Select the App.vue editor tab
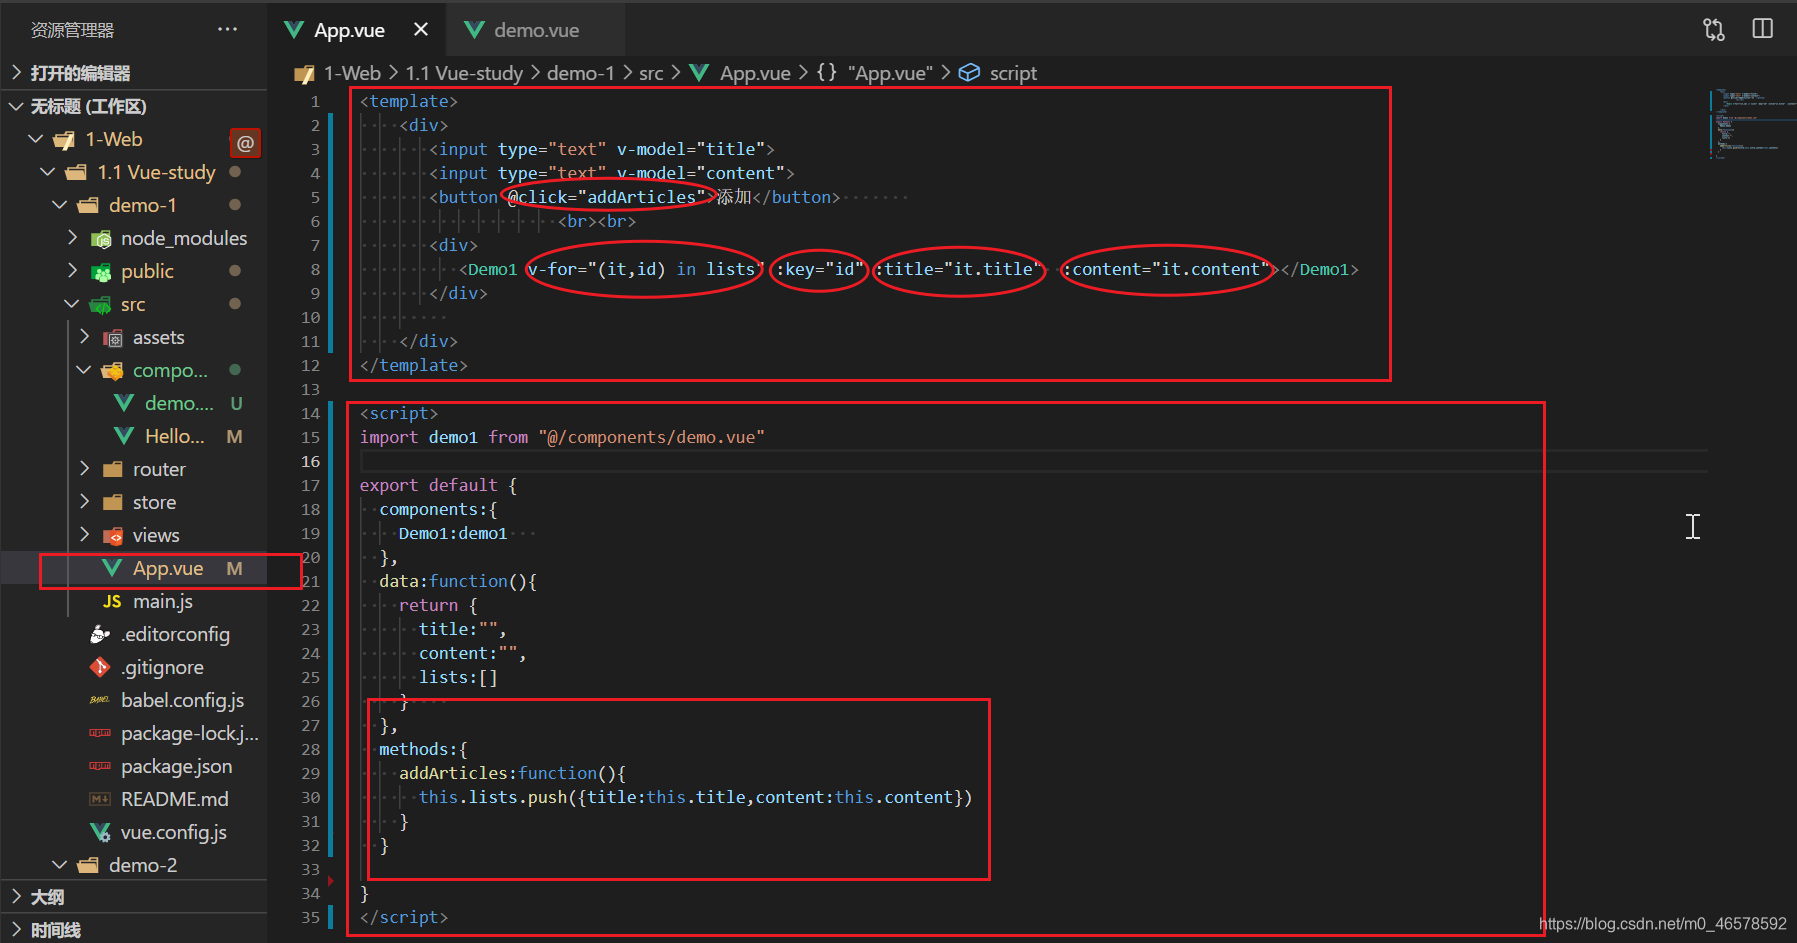Viewport: 1797px width, 943px height. pos(349,30)
